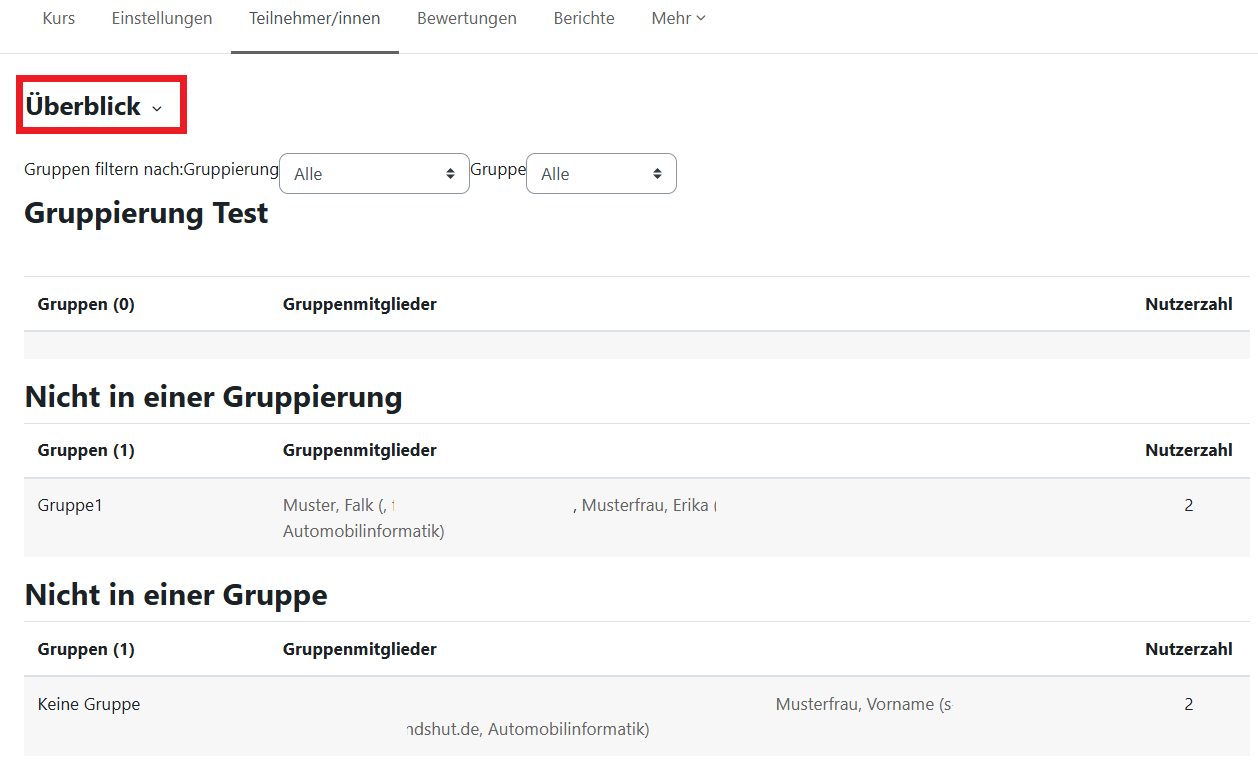Image resolution: width=1258 pixels, height=765 pixels.
Task: Click the Muster, Falk member link
Action: click(324, 505)
